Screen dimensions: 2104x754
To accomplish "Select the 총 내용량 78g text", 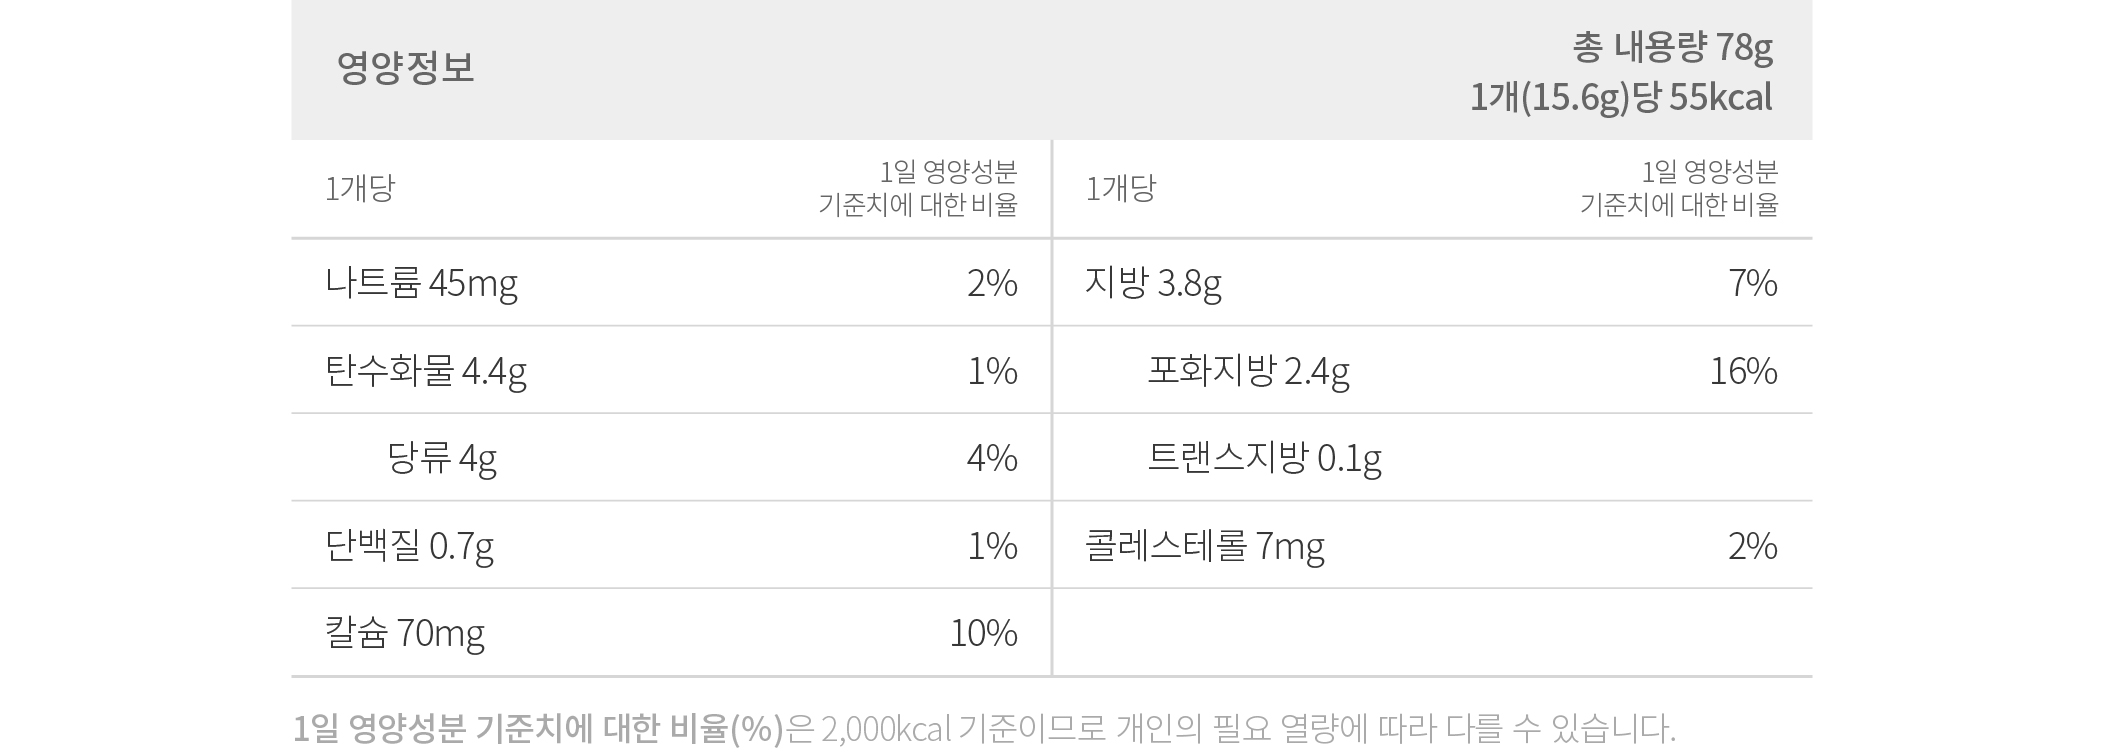I will (1672, 47).
